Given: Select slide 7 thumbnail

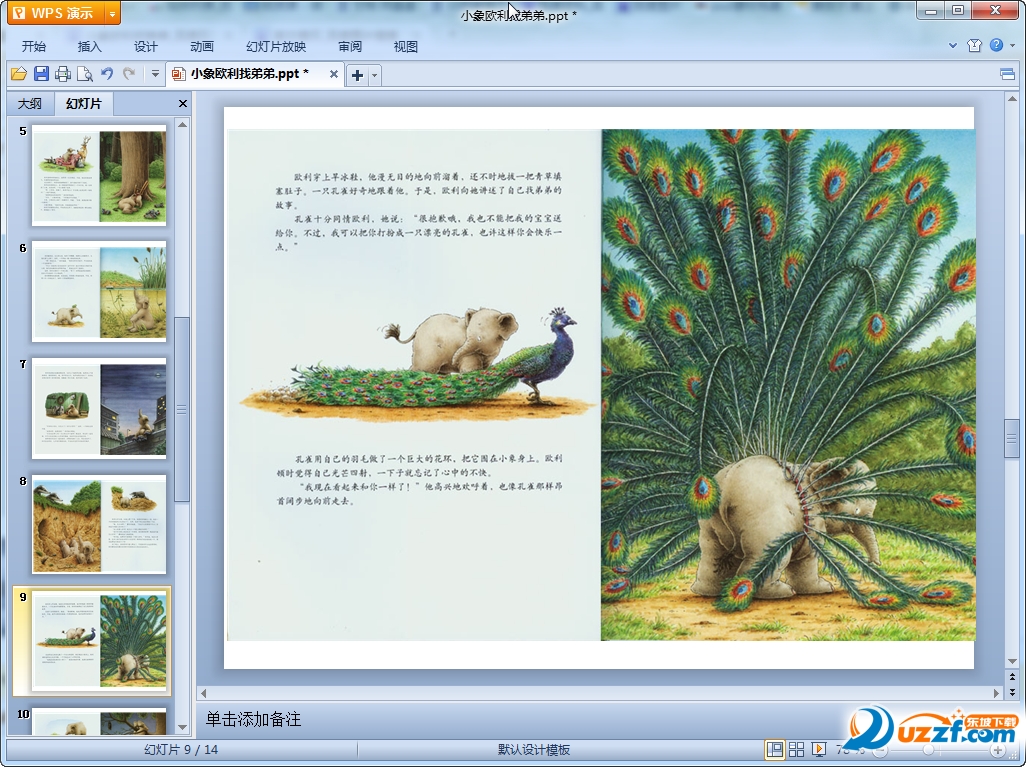Looking at the screenshot, I should coord(99,408).
